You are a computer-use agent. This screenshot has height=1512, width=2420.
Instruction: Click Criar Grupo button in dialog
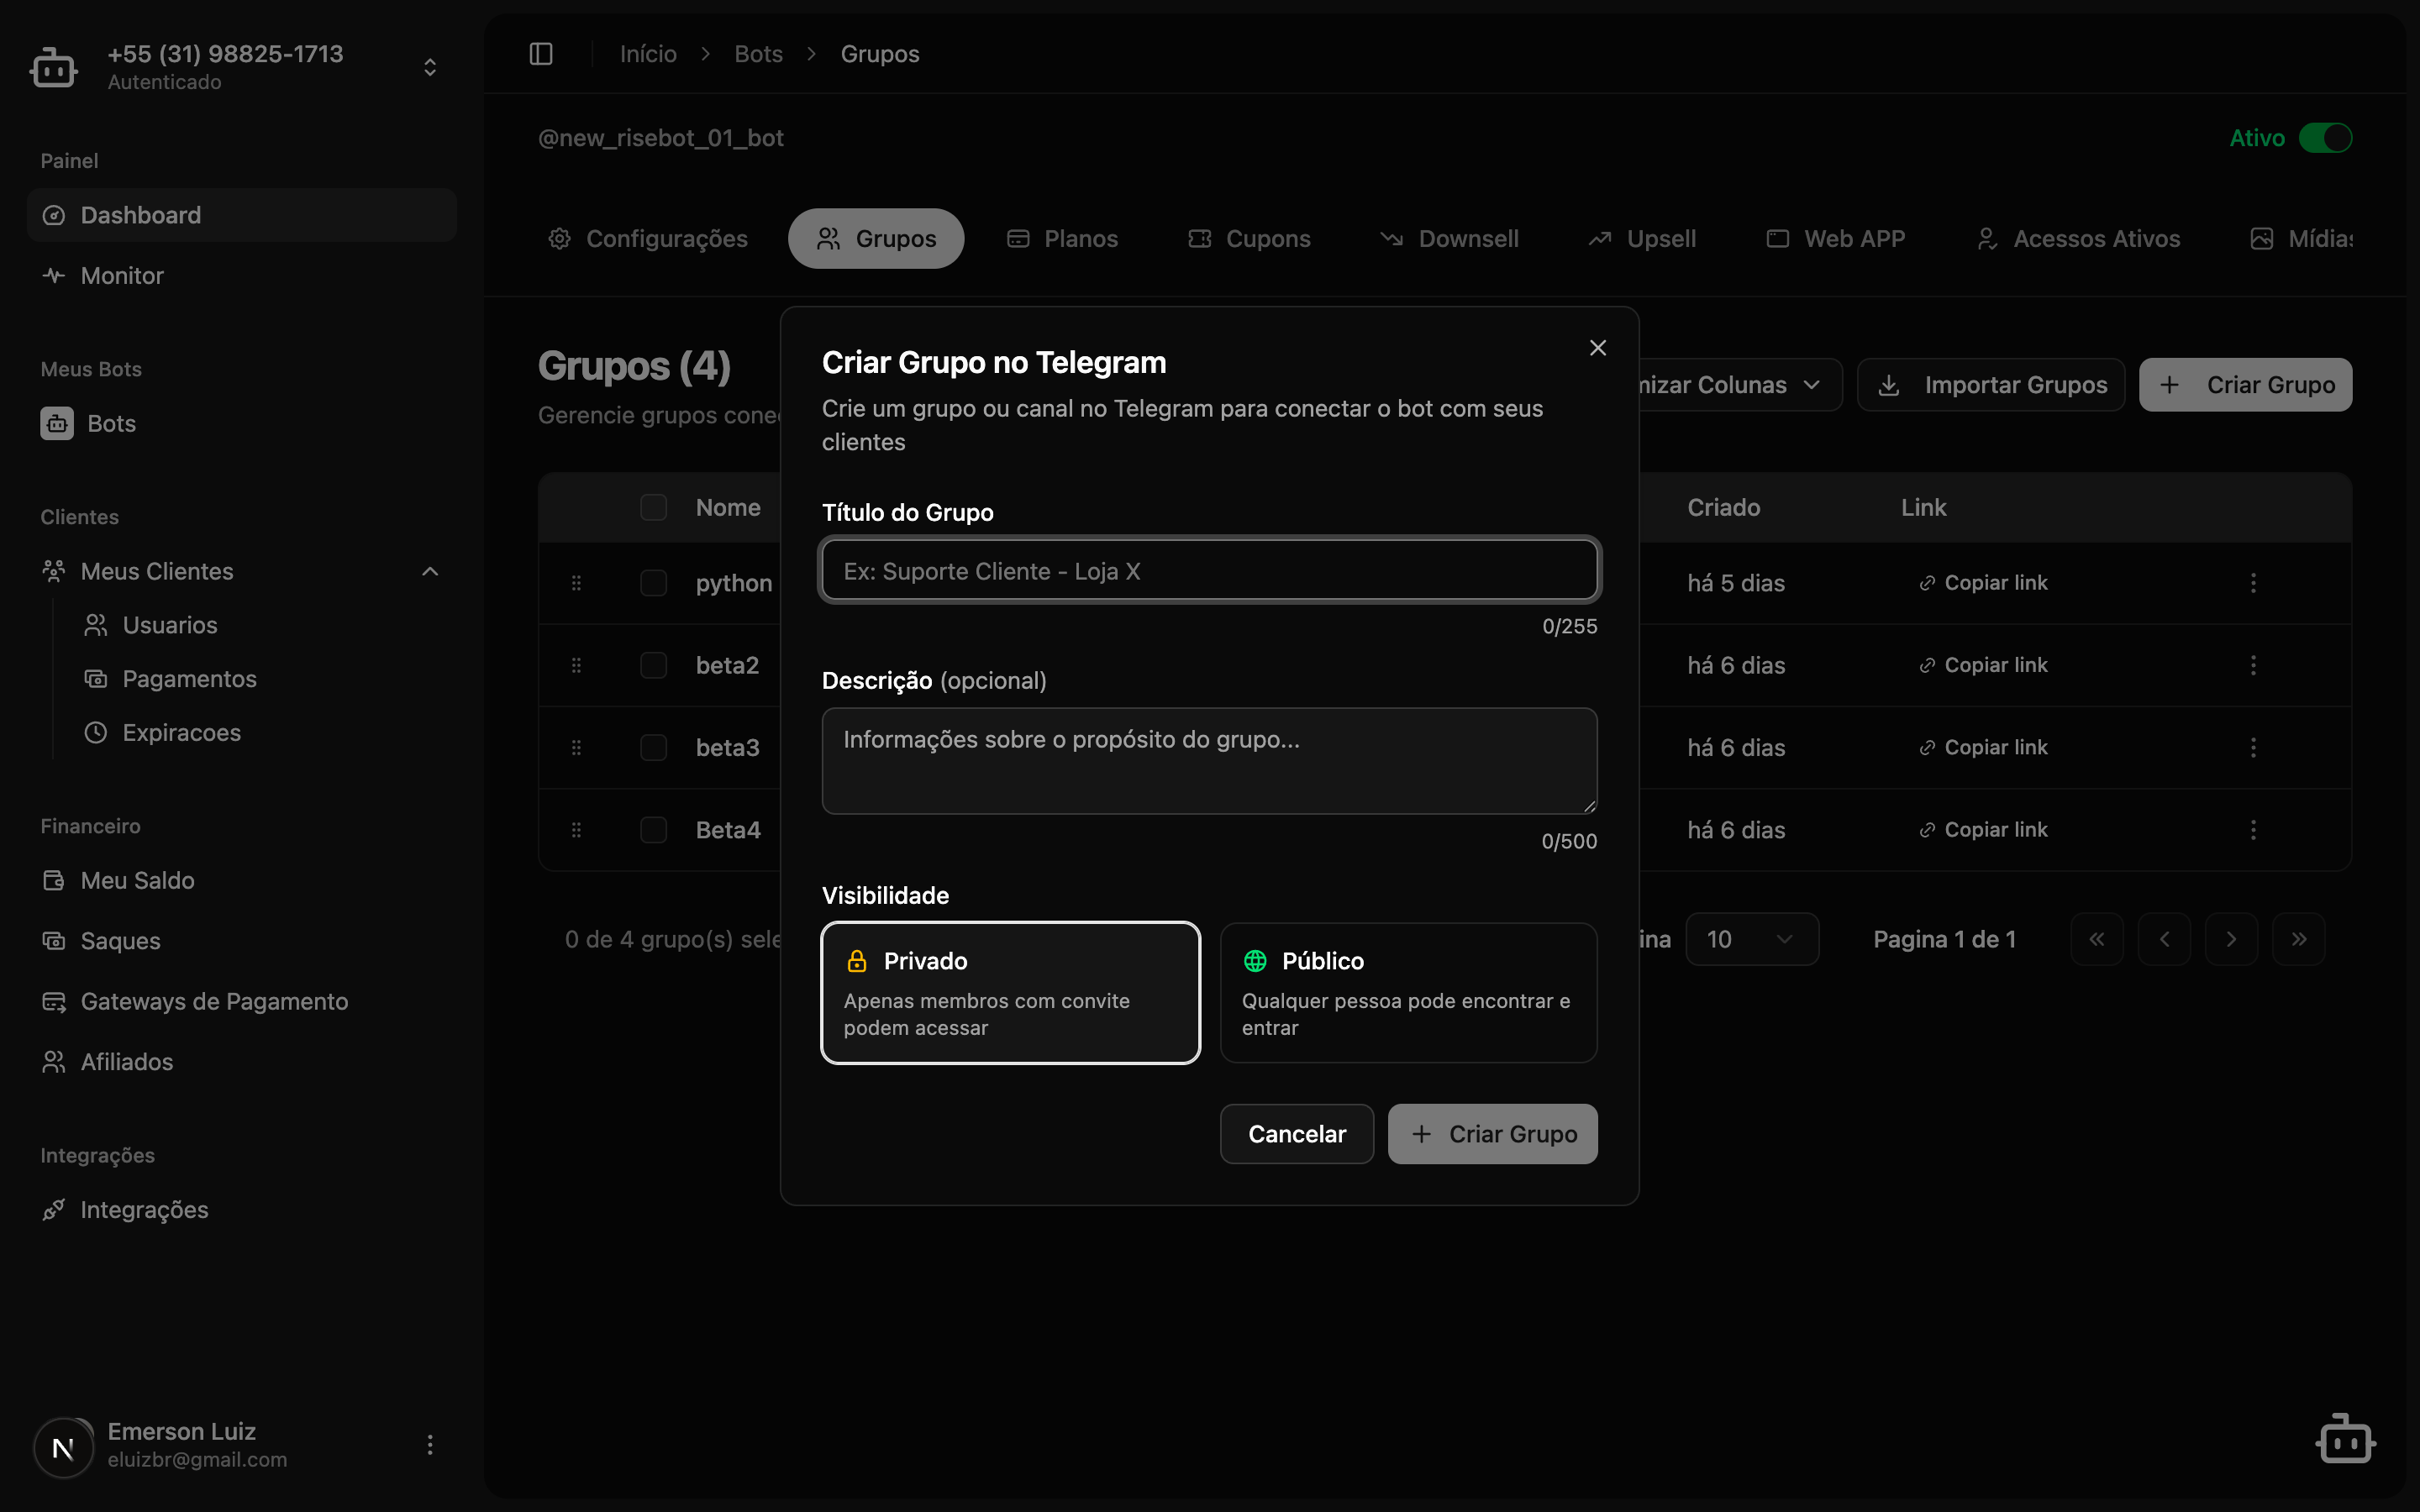coord(1492,1134)
